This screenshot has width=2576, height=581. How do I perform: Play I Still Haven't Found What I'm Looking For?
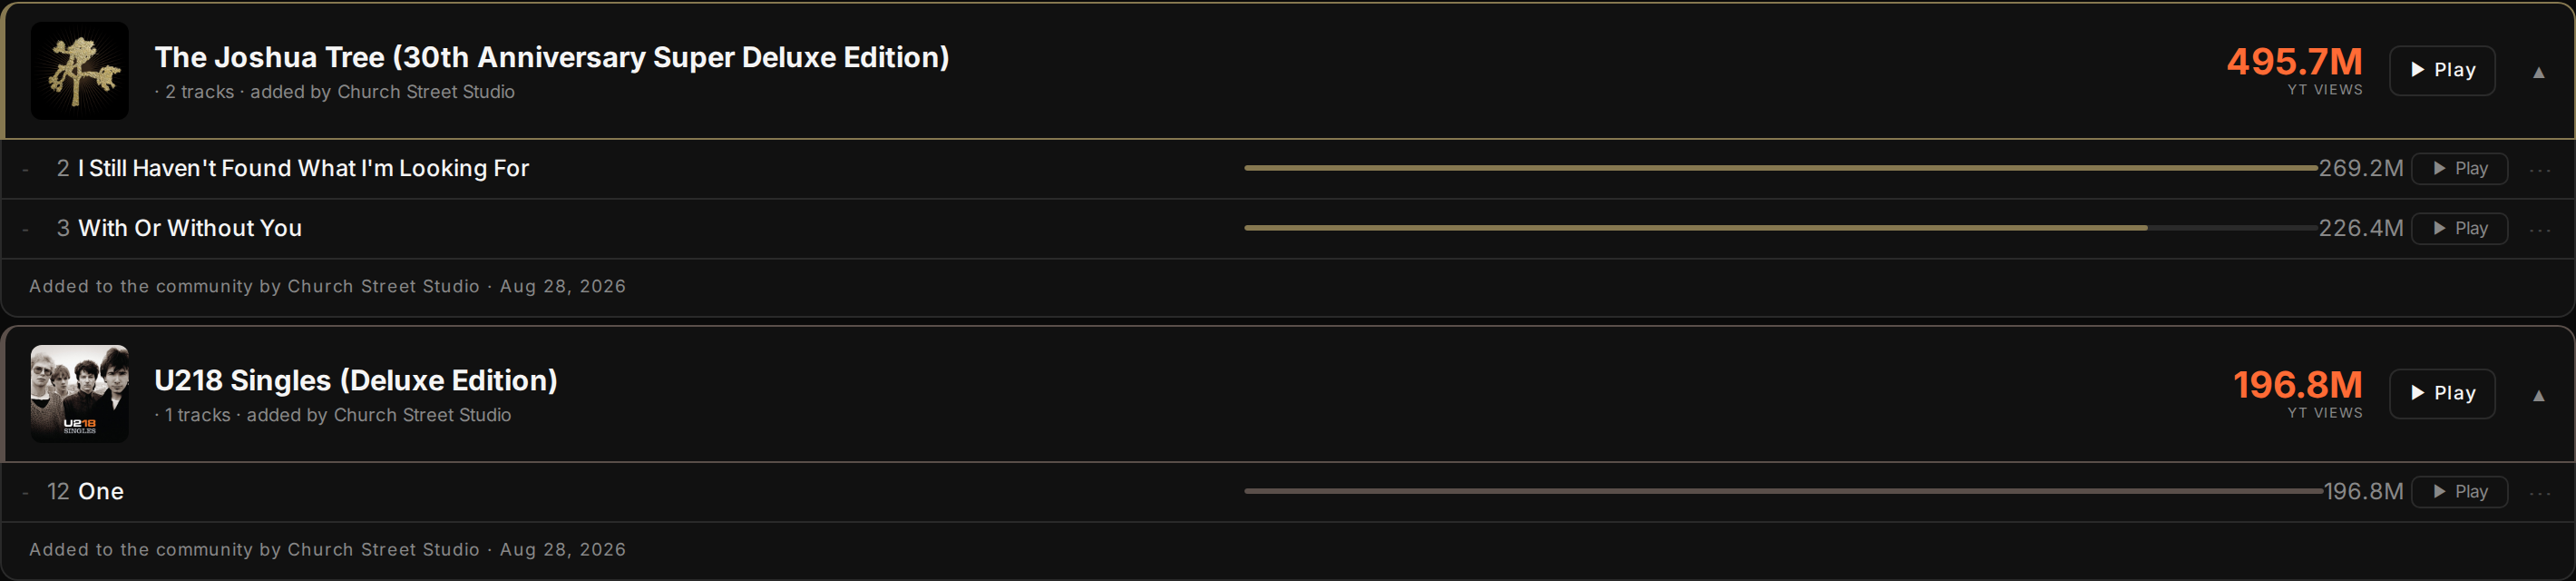[2459, 168]
